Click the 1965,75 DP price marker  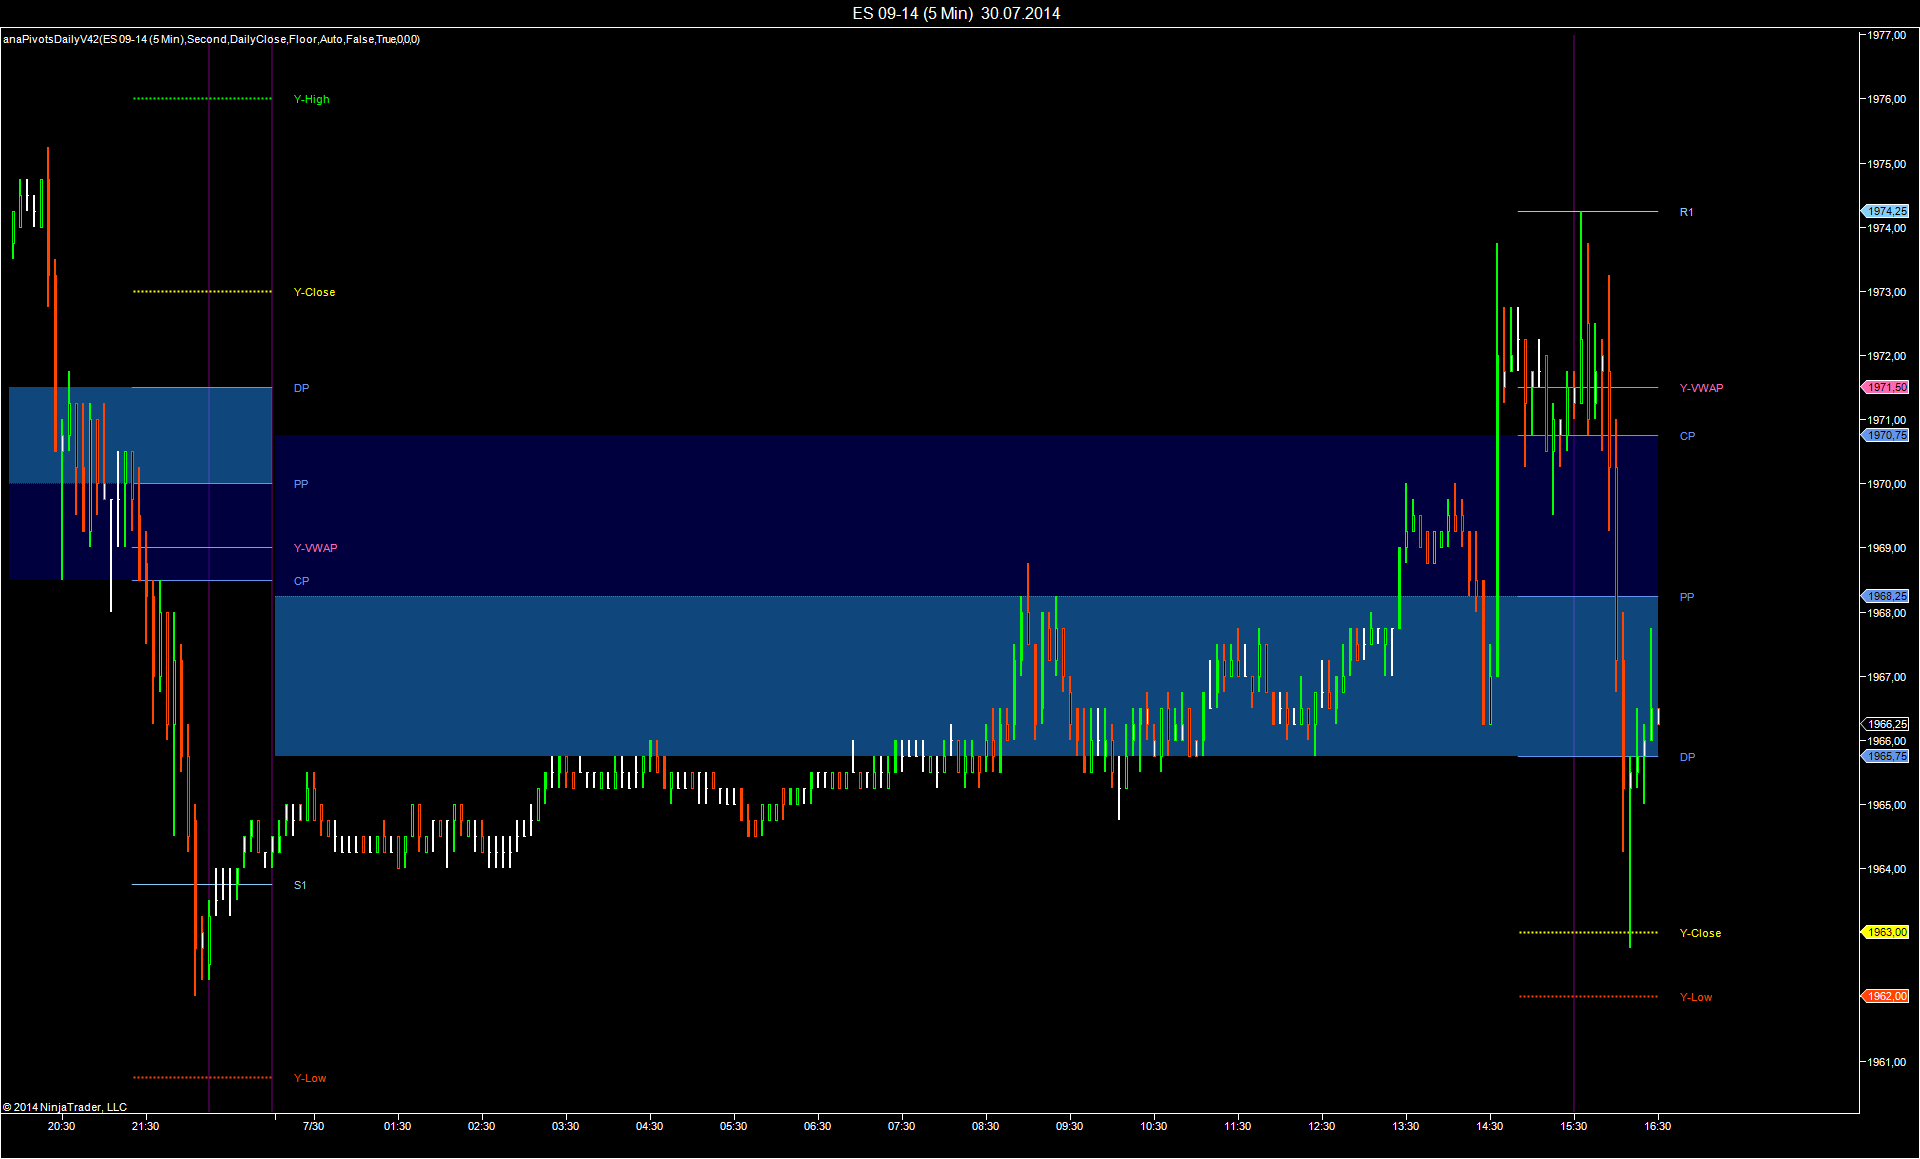tap(1886, 756)
